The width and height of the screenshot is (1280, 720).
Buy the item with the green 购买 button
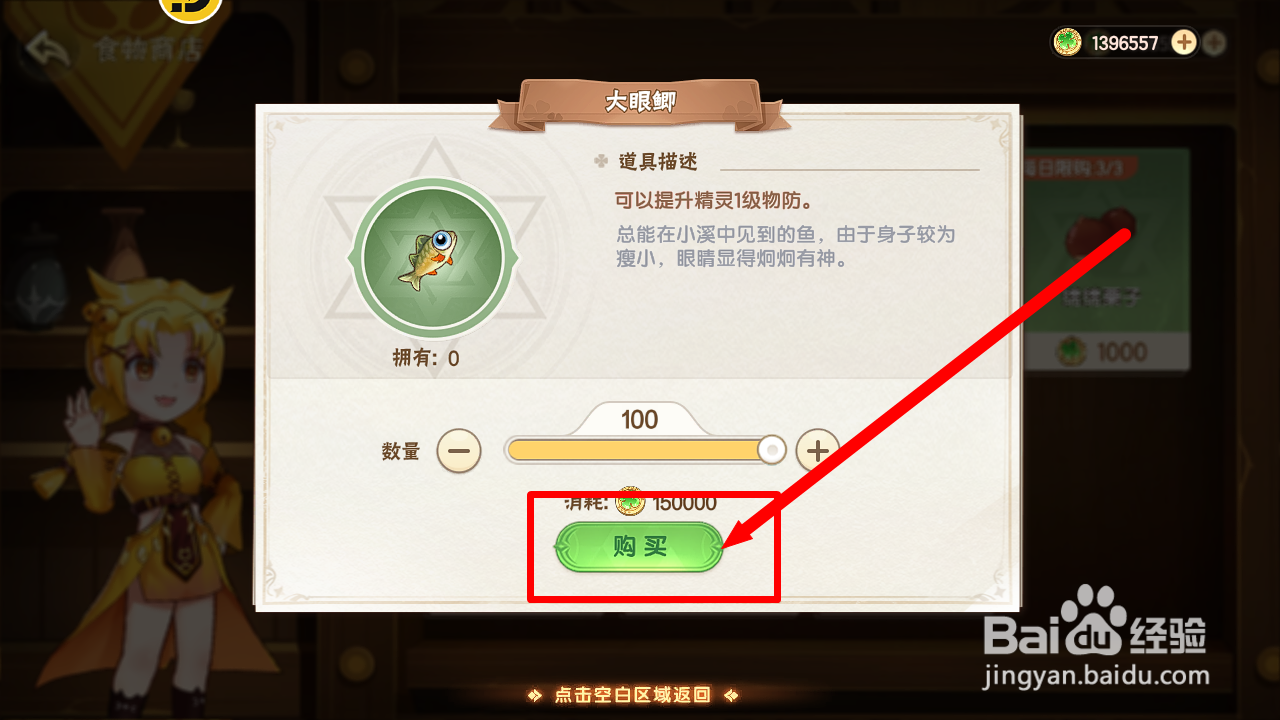coord(639,547)
